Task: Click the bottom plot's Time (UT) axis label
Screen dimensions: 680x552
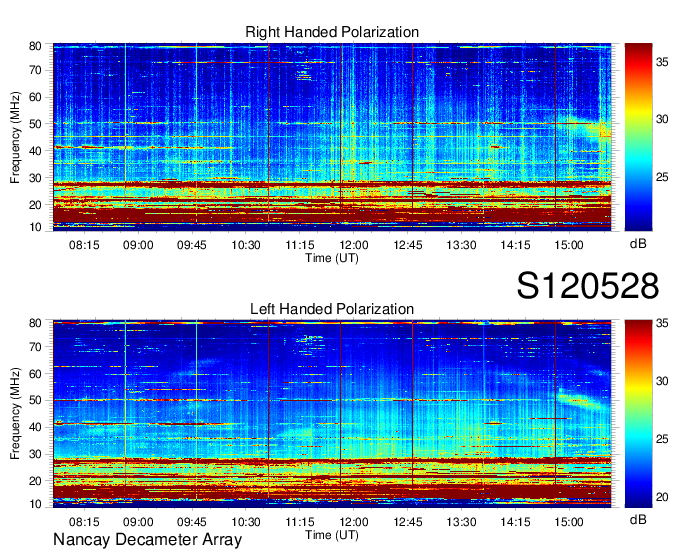Action: (332, 535)
